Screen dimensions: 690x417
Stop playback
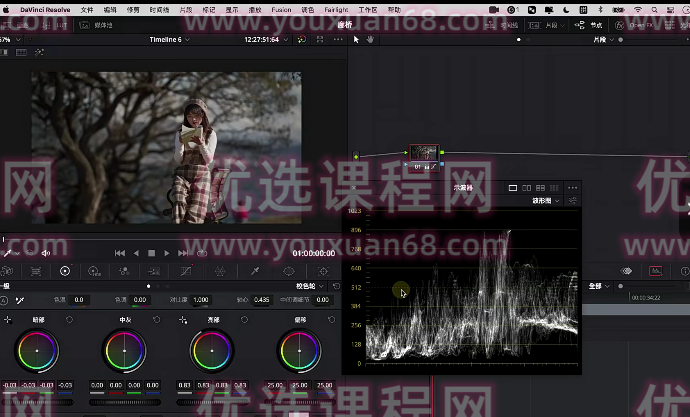[x=151, y=253]
